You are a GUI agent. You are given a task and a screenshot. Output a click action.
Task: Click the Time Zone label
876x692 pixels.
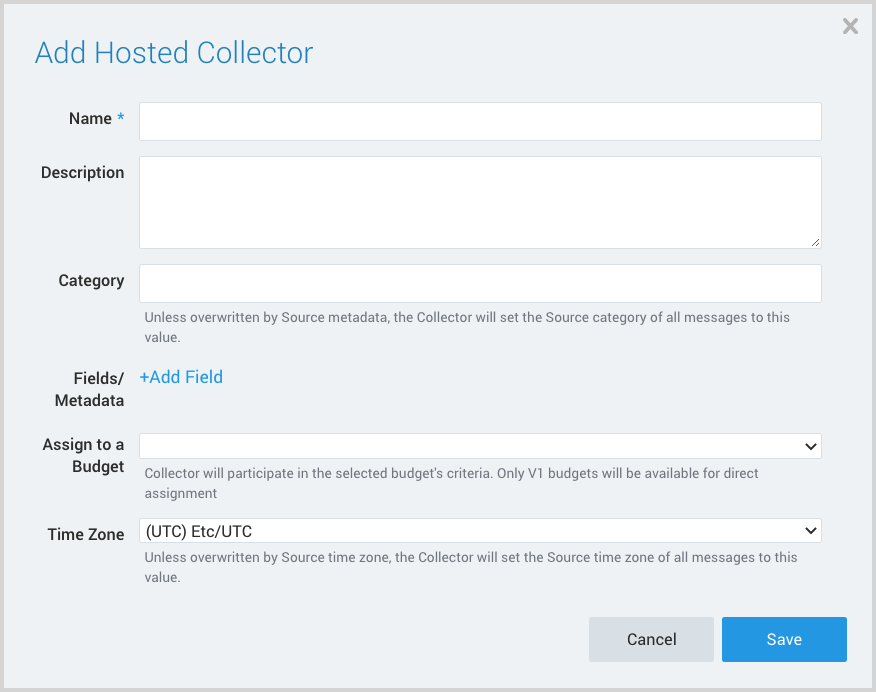(86, 534)
